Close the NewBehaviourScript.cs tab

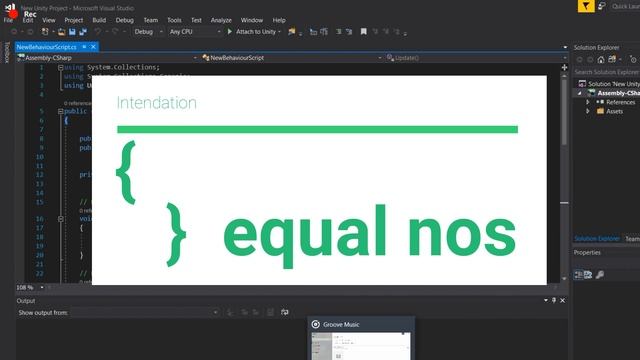[x=93, y=47]
